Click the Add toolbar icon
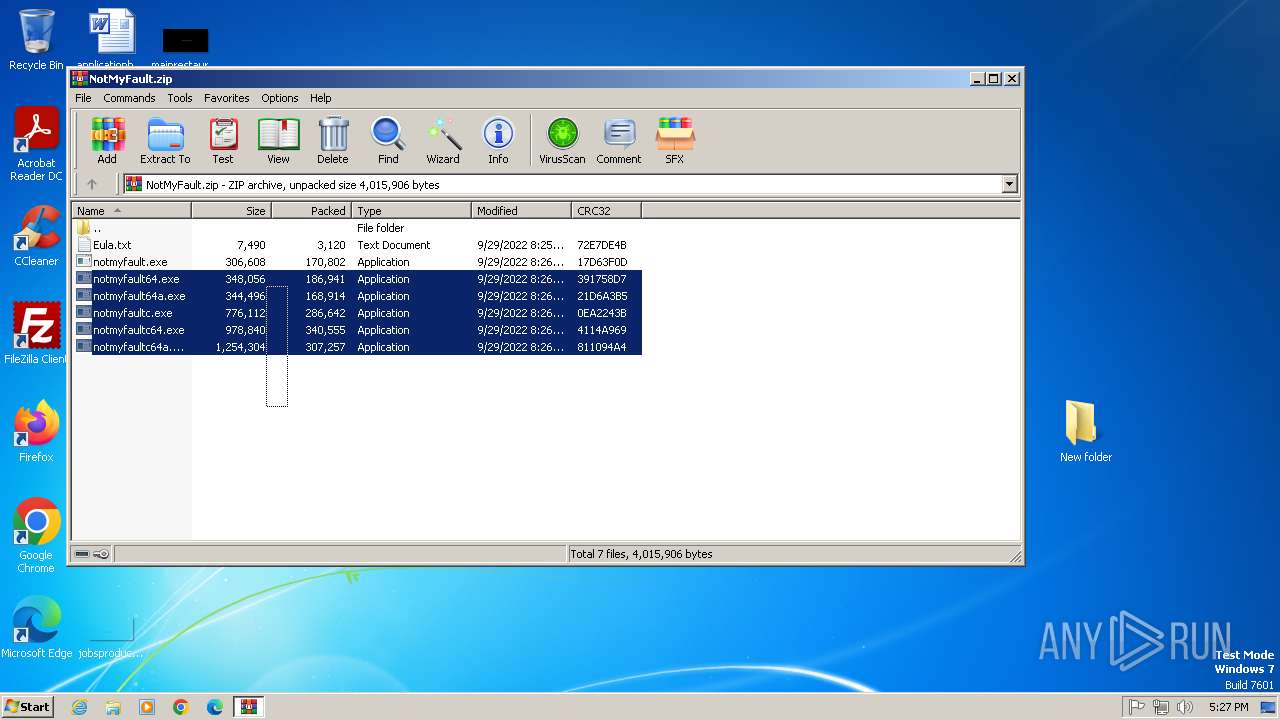The width and height of the screenshot is (1280, 720). [x=107, y=141]
